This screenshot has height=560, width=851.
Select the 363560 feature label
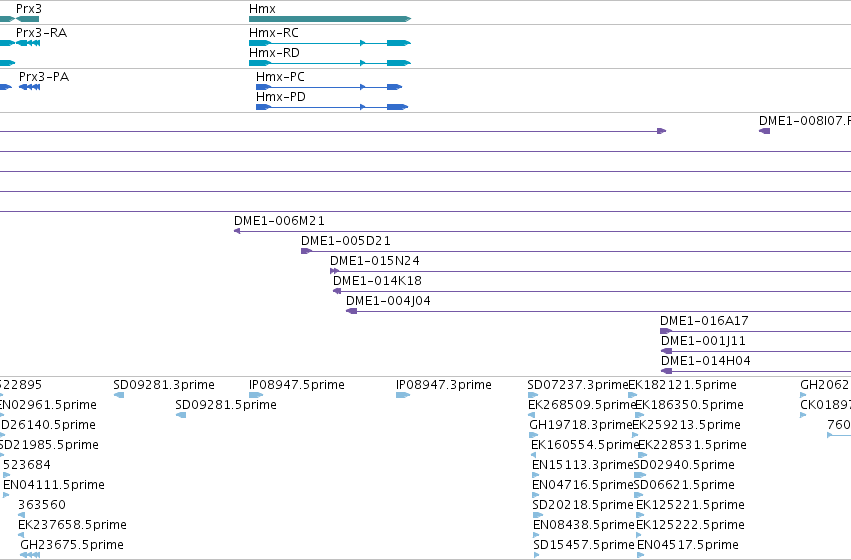tap(42, 506)
